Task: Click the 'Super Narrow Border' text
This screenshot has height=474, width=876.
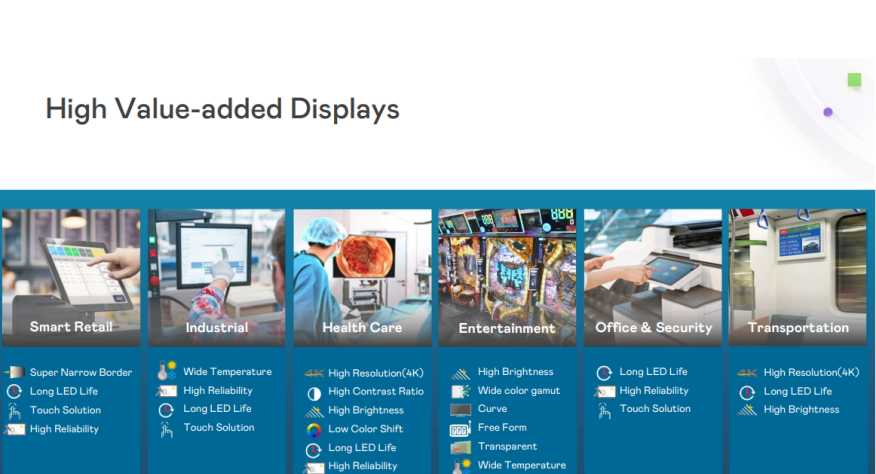Action: (81, 372)
